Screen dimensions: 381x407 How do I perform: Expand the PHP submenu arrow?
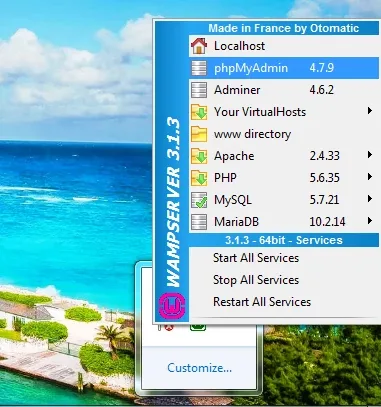pyautogui.click(x=370, y=177)
